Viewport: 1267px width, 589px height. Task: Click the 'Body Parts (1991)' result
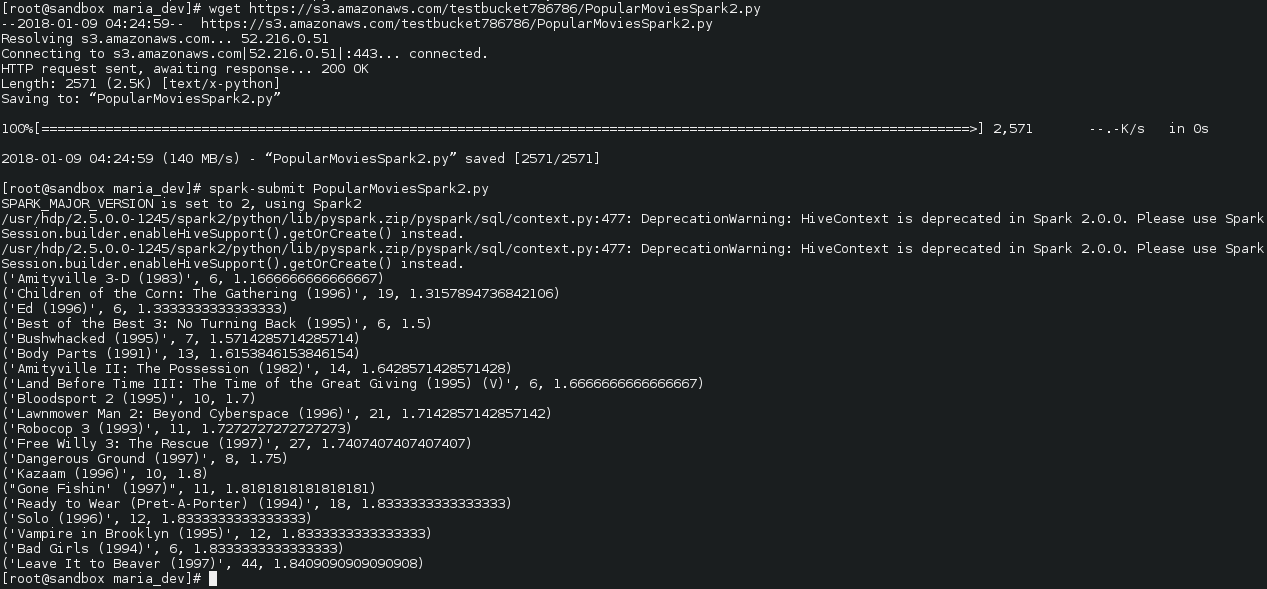tap(181, 354)
